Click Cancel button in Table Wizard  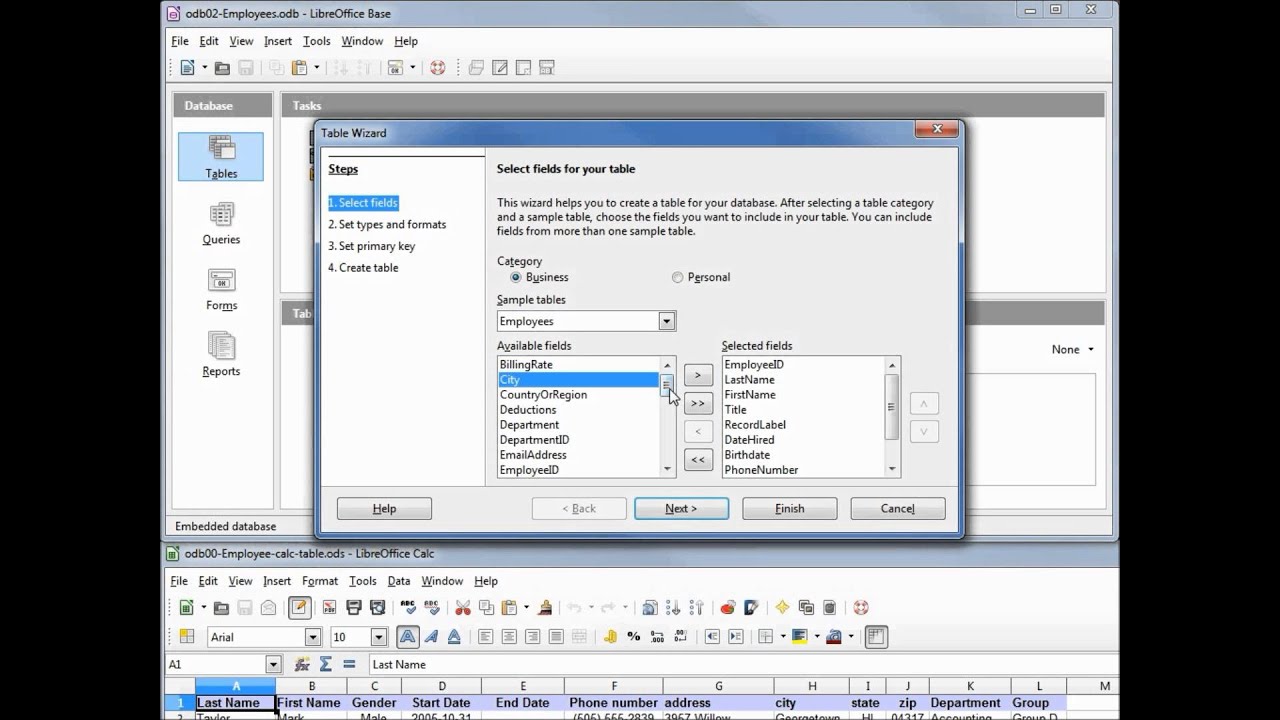897,508
